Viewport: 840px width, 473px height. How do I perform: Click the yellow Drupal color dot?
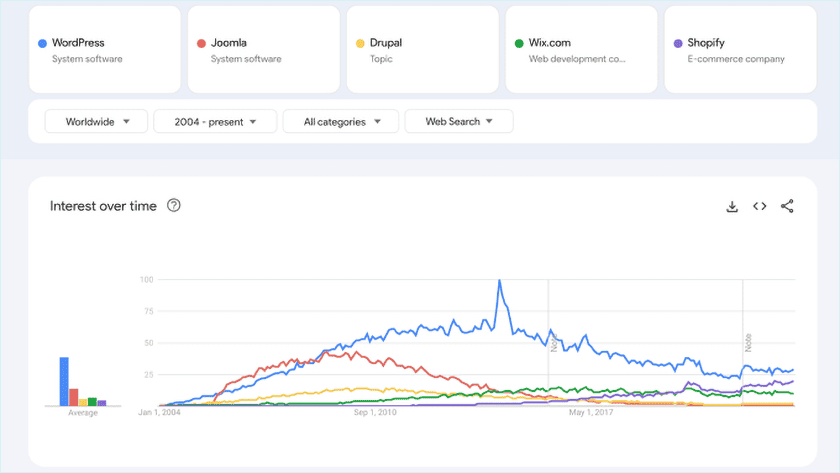pyautogui.click(x=360, y=43)
